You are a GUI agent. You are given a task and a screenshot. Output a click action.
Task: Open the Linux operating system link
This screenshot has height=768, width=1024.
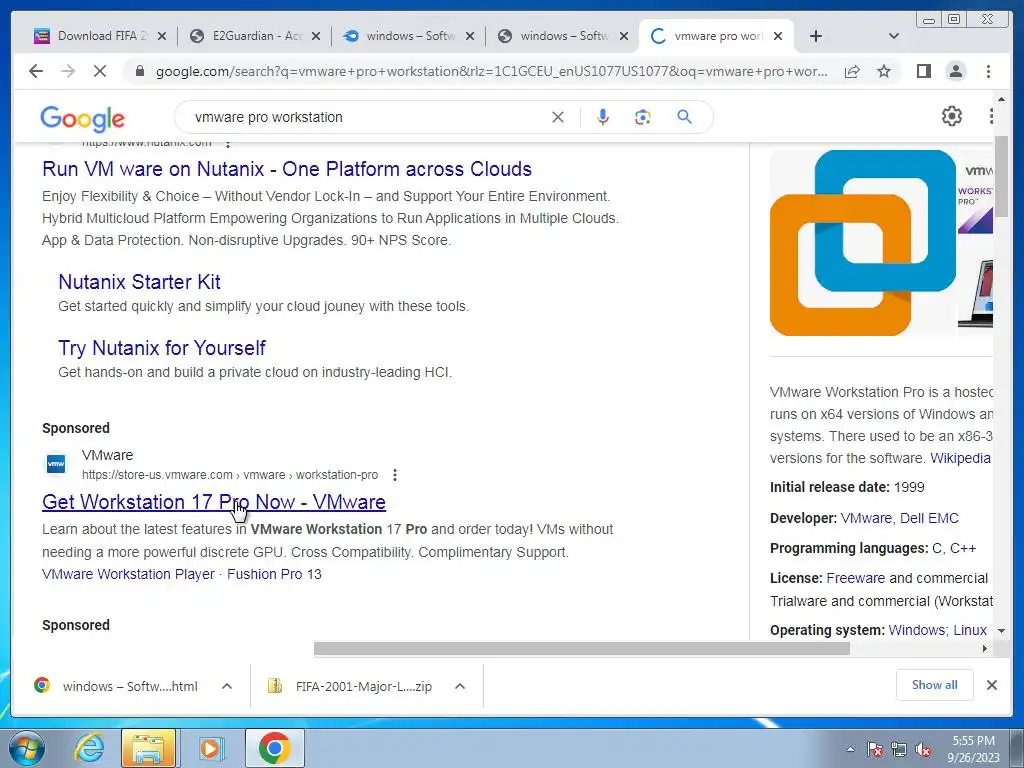click(x=970, y=630)
